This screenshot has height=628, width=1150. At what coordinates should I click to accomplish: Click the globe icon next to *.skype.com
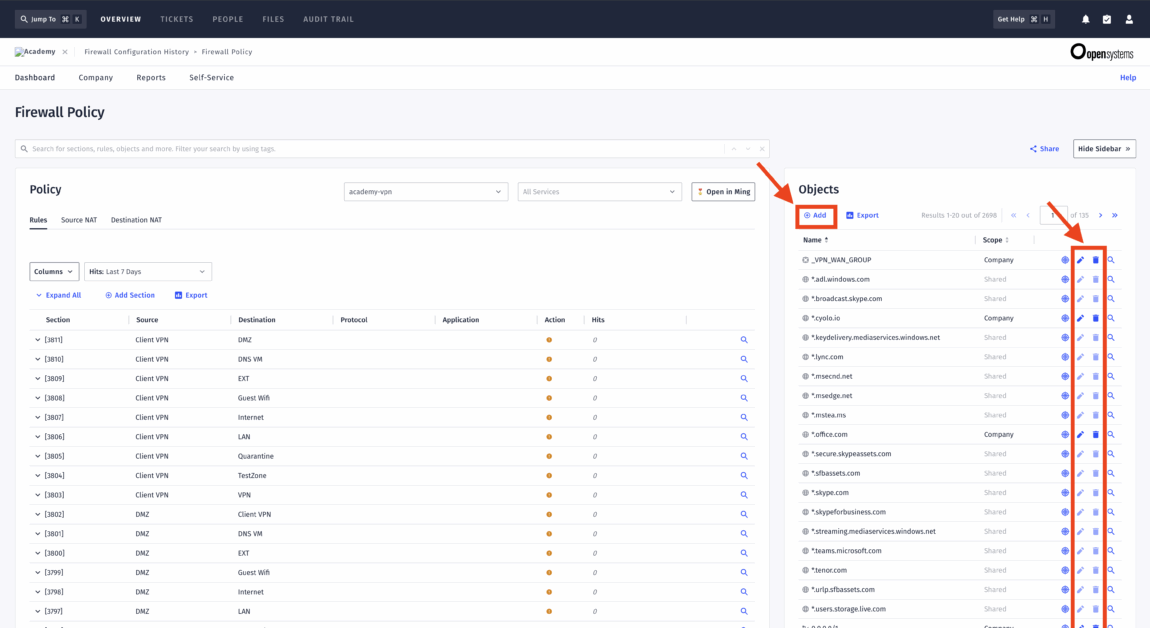coord(1064,492)
